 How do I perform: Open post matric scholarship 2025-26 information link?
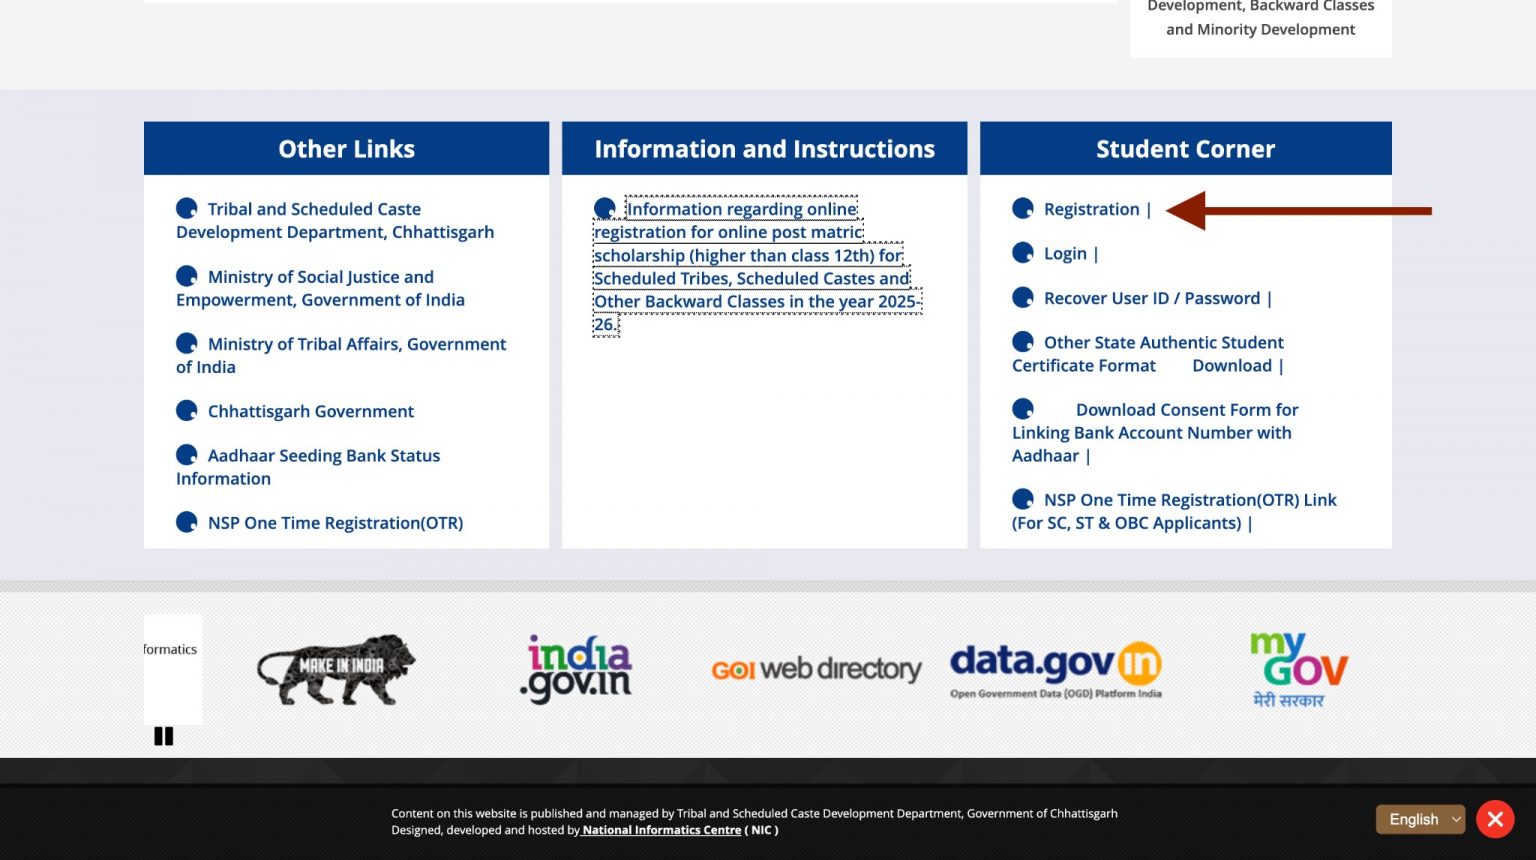[x=756, y=266]
